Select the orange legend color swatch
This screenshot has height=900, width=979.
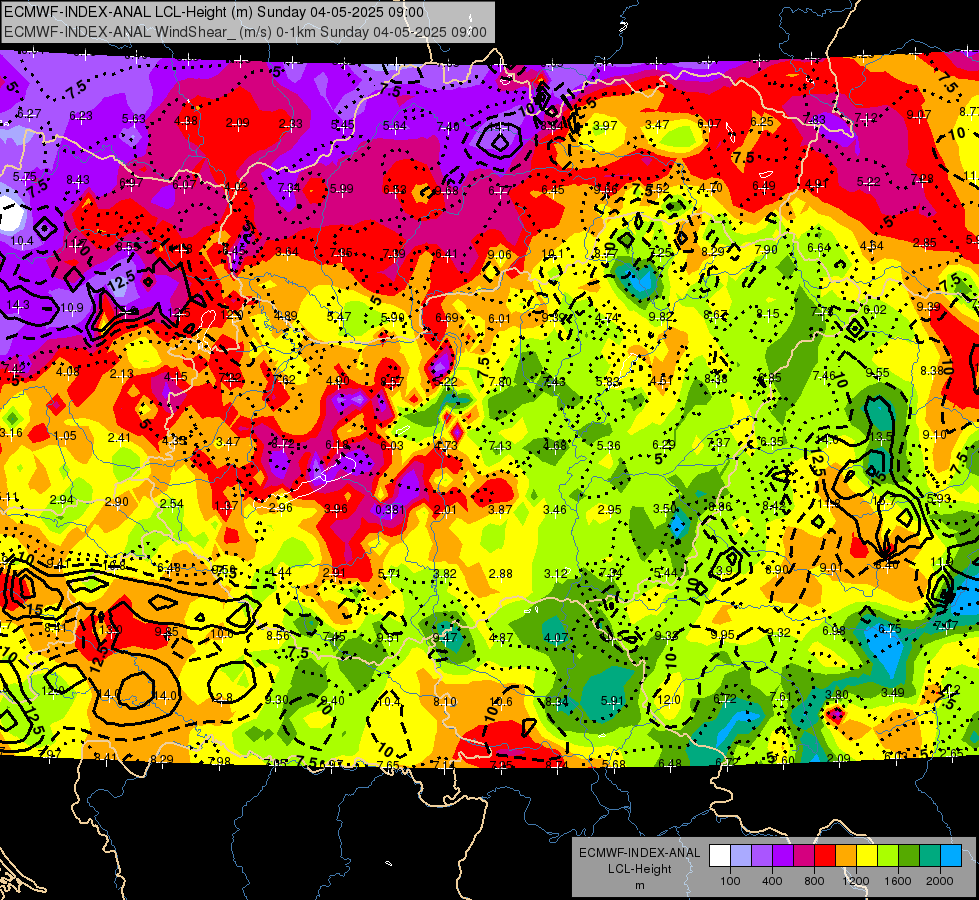coord(847,856)
